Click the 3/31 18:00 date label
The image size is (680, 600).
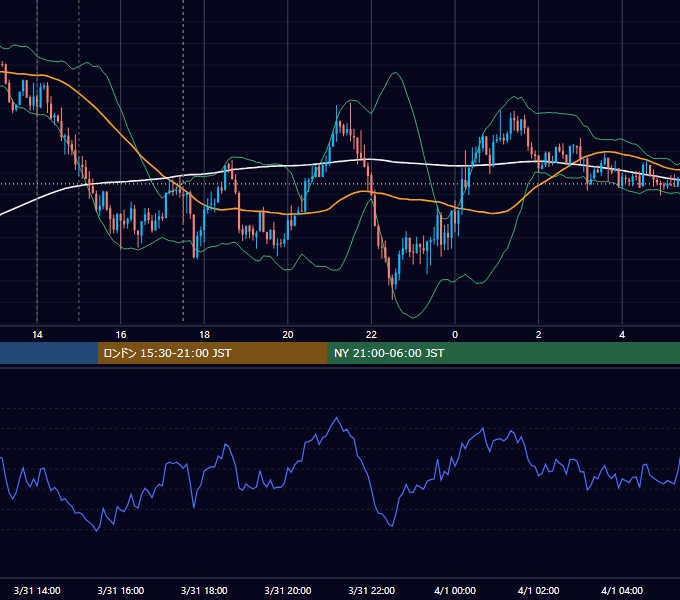click(204, 590)
